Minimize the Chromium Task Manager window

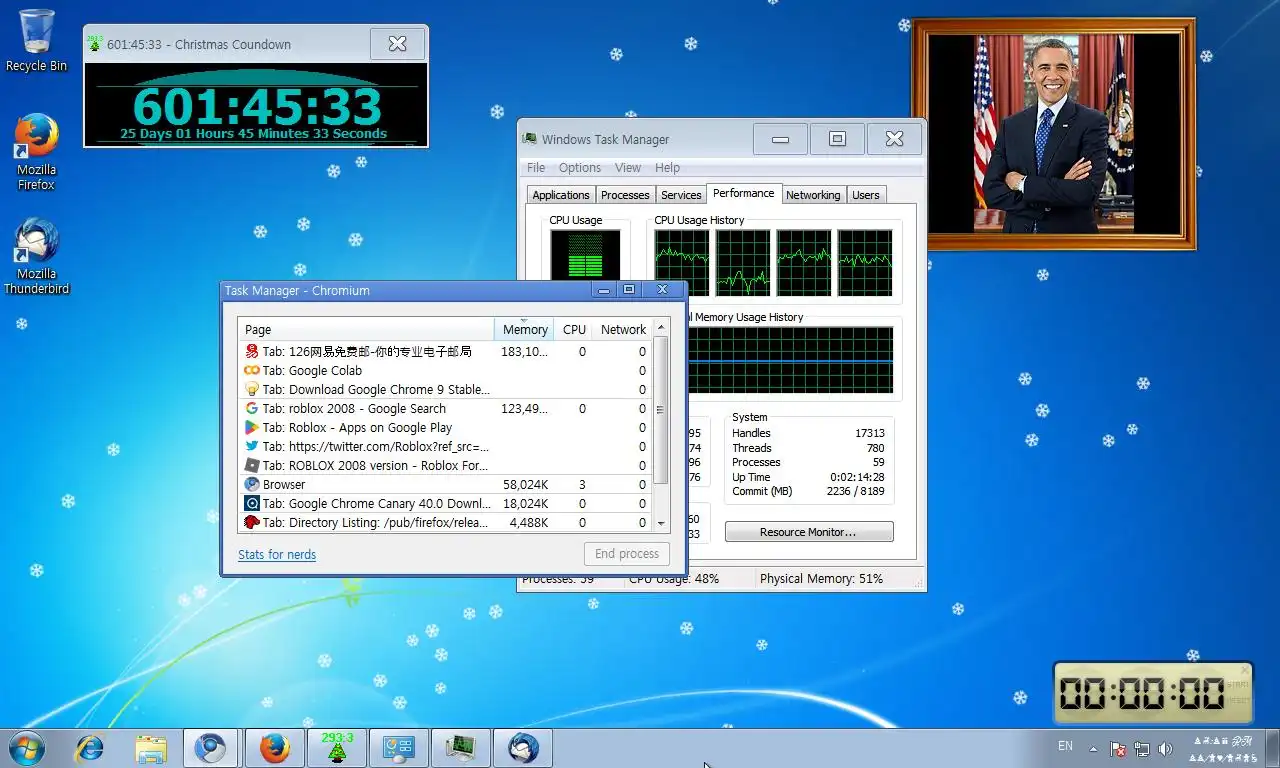tap(602, 290)
